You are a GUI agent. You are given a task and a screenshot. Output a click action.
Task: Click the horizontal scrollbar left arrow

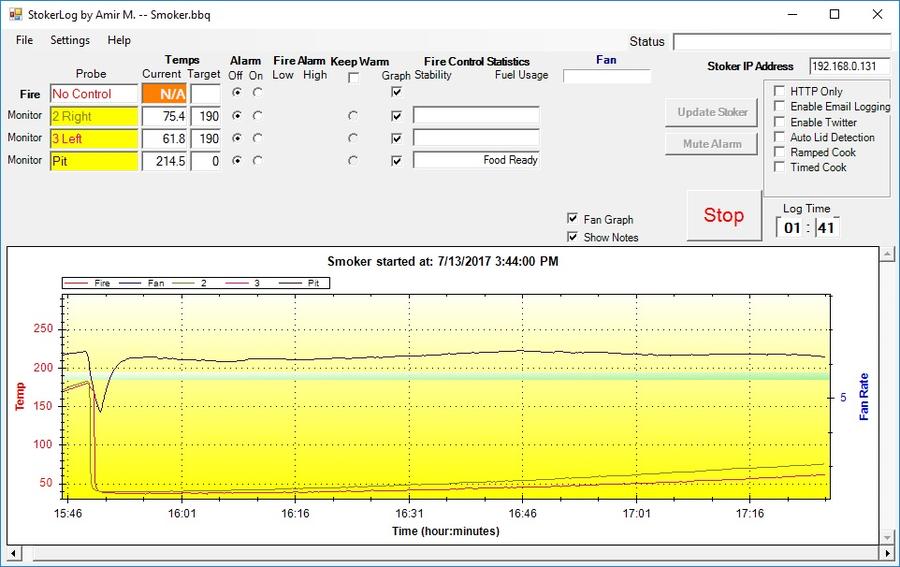pos(15,553)
